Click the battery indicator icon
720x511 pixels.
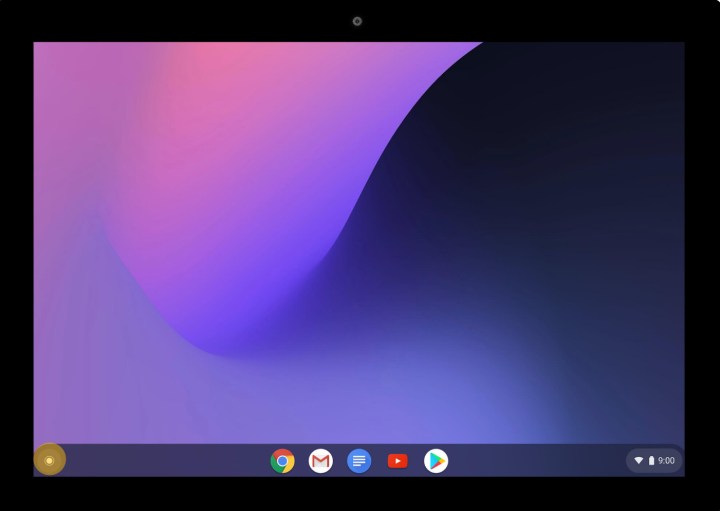coord(651,460)
